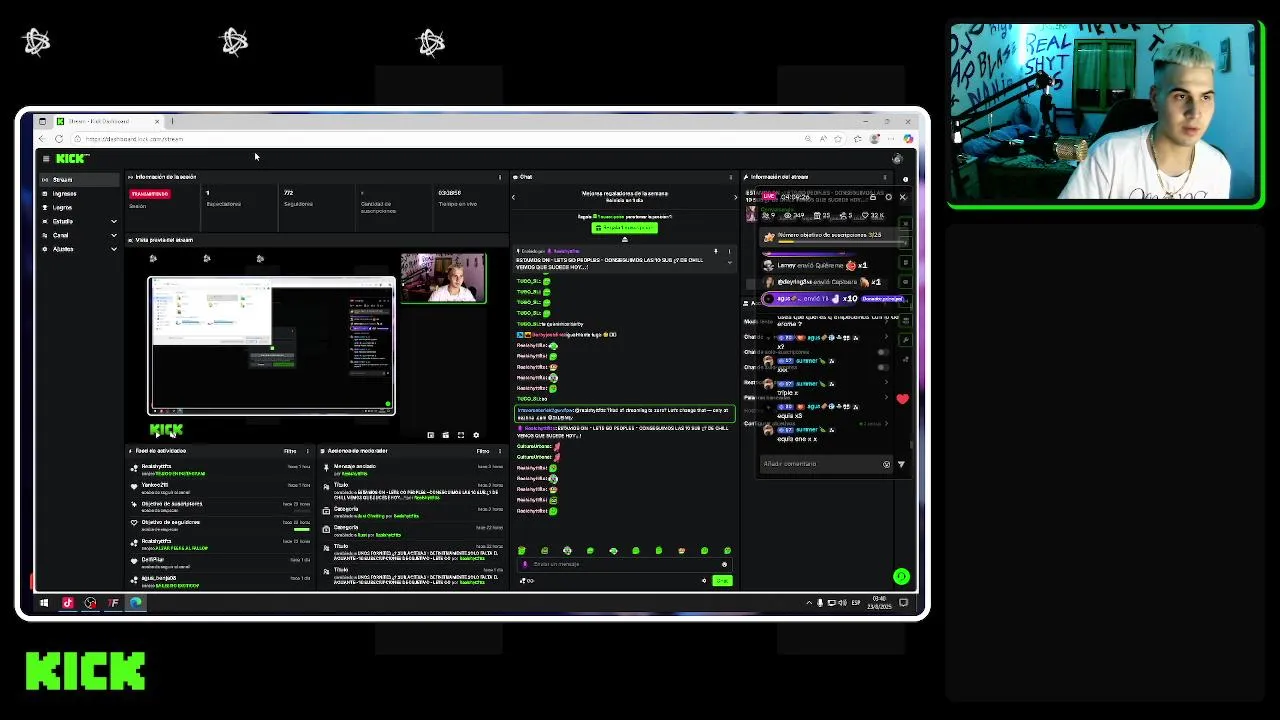The width and height of the screenshot is (1280, 720).
Task: Click the green help bubble button
Action: click(x=901, y=576)
